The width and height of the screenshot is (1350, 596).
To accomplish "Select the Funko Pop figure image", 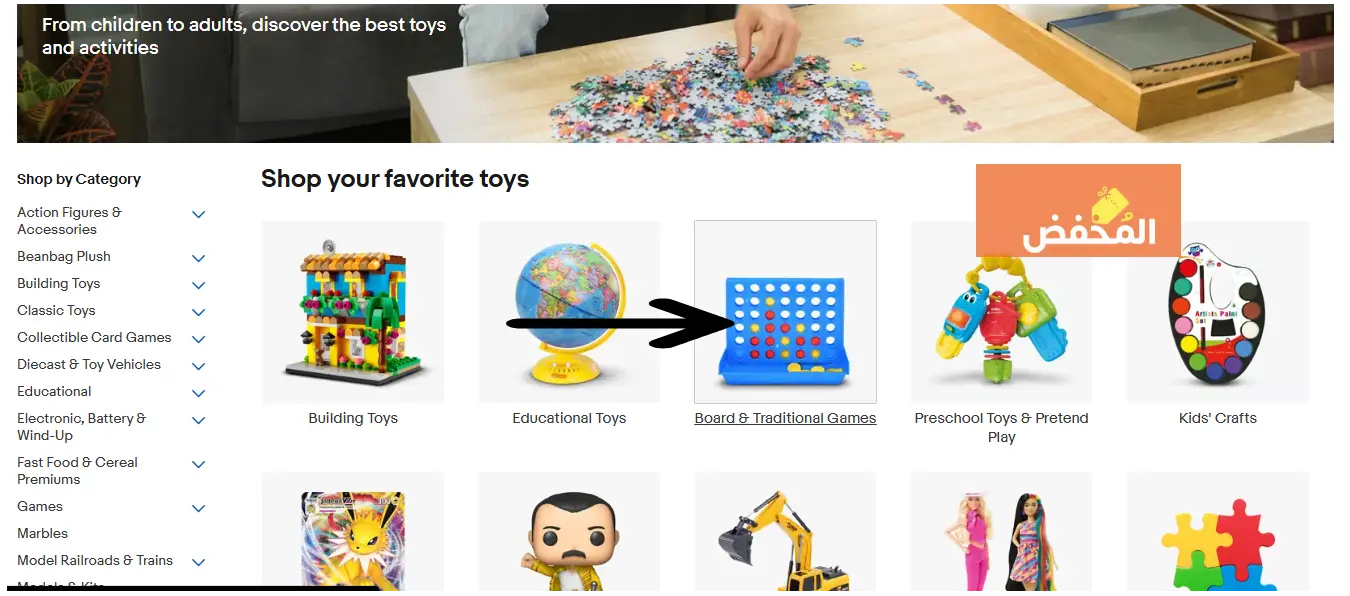I will tap(569, 534).
